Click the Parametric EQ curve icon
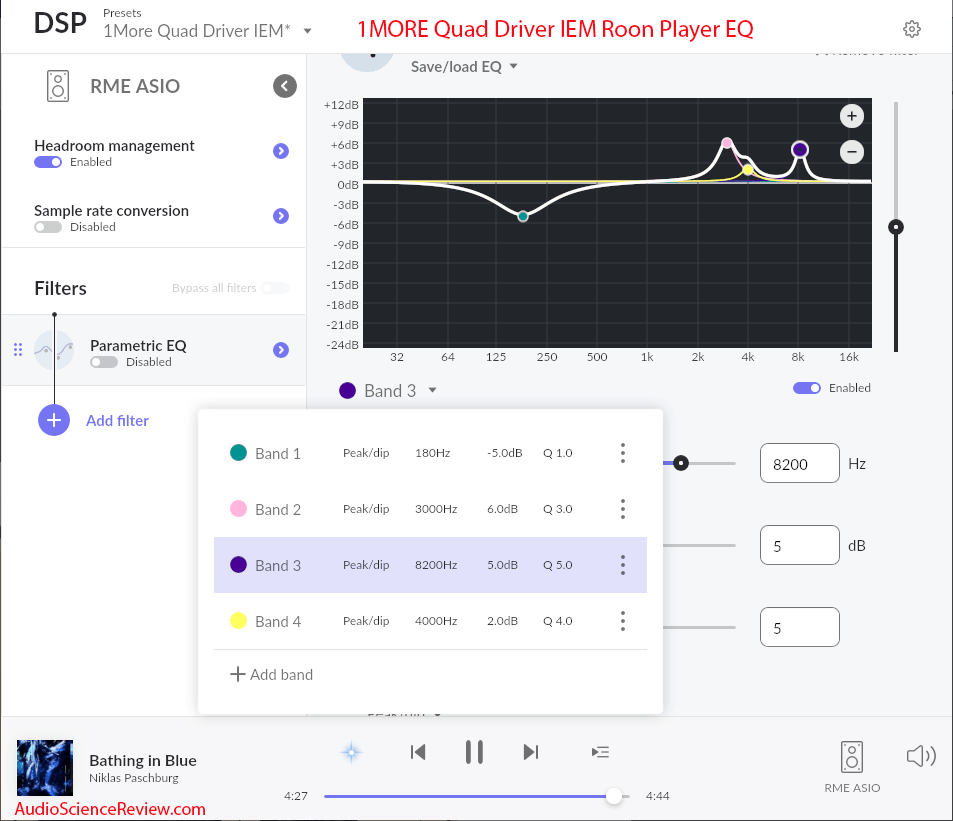Screen dimensions: 953x821 pos(54,349)
